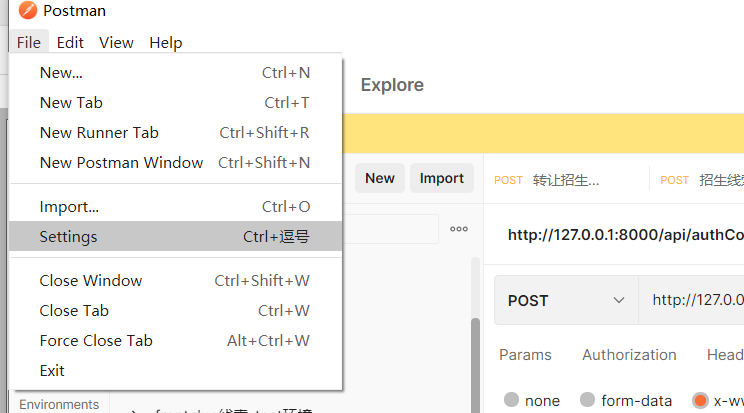This screenshot has height=413, width=744.
Task: Click the request title http://127.0.0.1:8000/api/authCo
Action: coord(625,235)
